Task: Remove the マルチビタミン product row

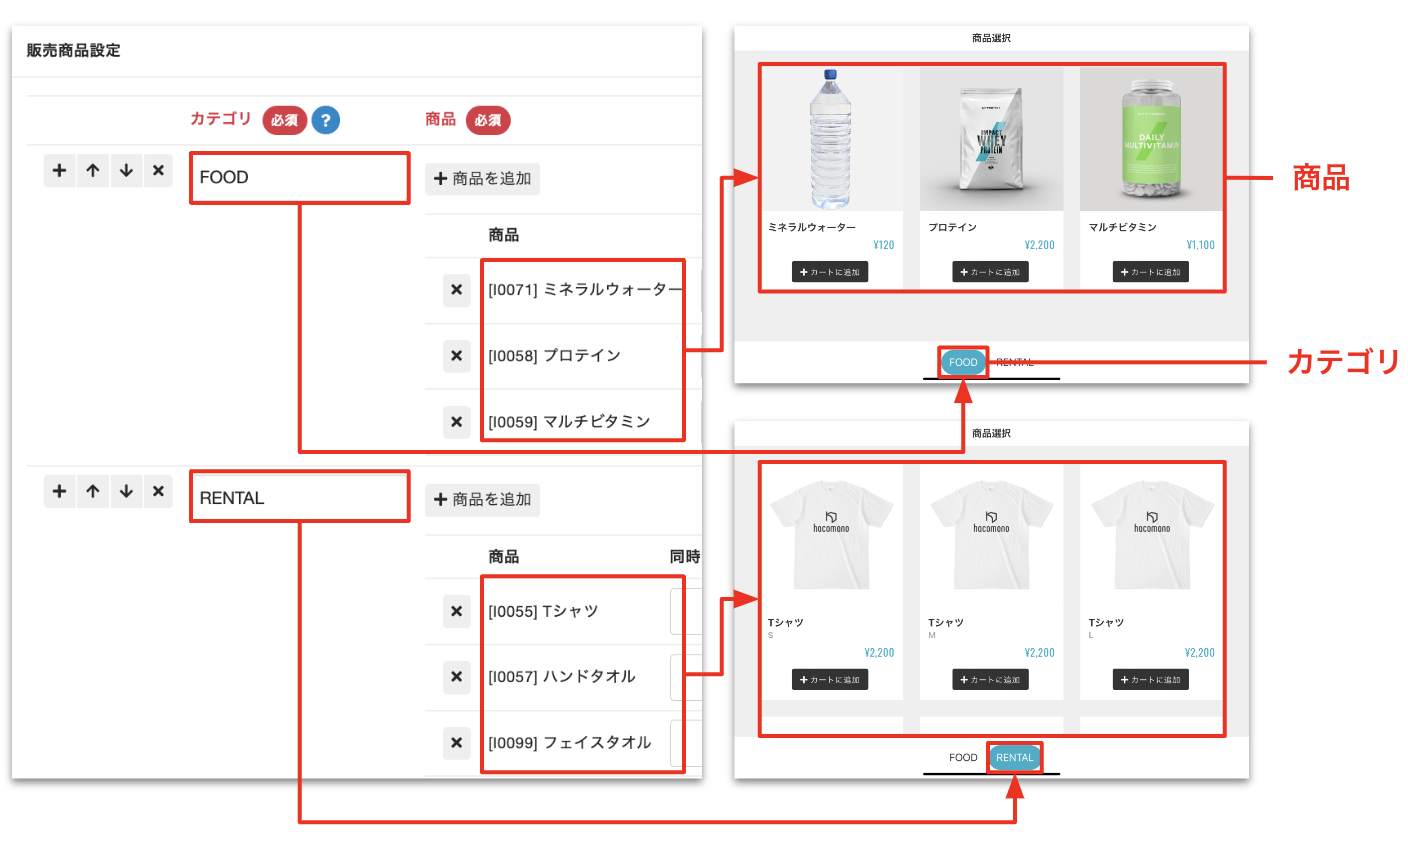Action: point(456,422)
